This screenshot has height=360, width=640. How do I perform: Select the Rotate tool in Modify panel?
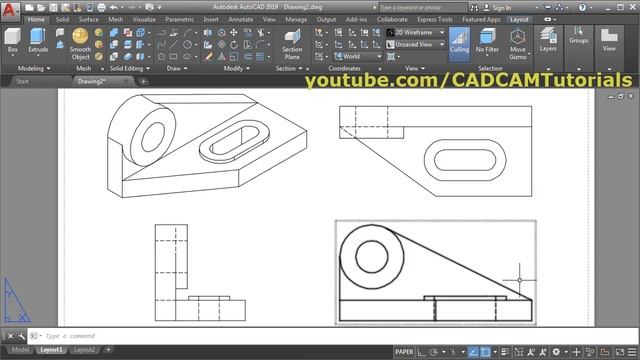(234, 44)
